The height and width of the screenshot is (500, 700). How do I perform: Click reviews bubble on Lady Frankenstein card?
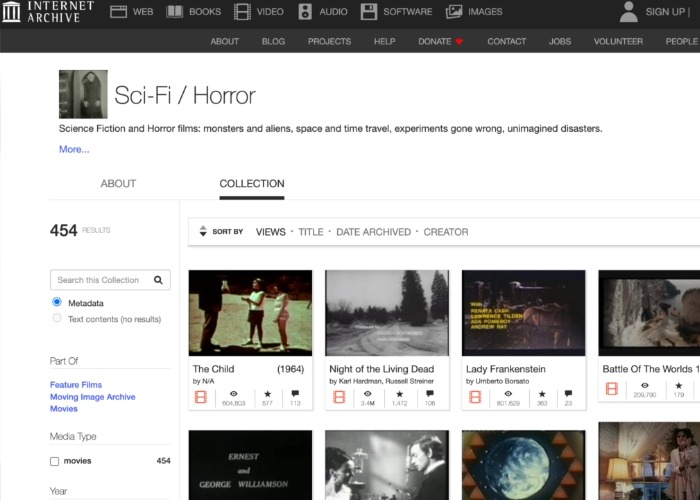pyautogui.click(x=568, y=394)
